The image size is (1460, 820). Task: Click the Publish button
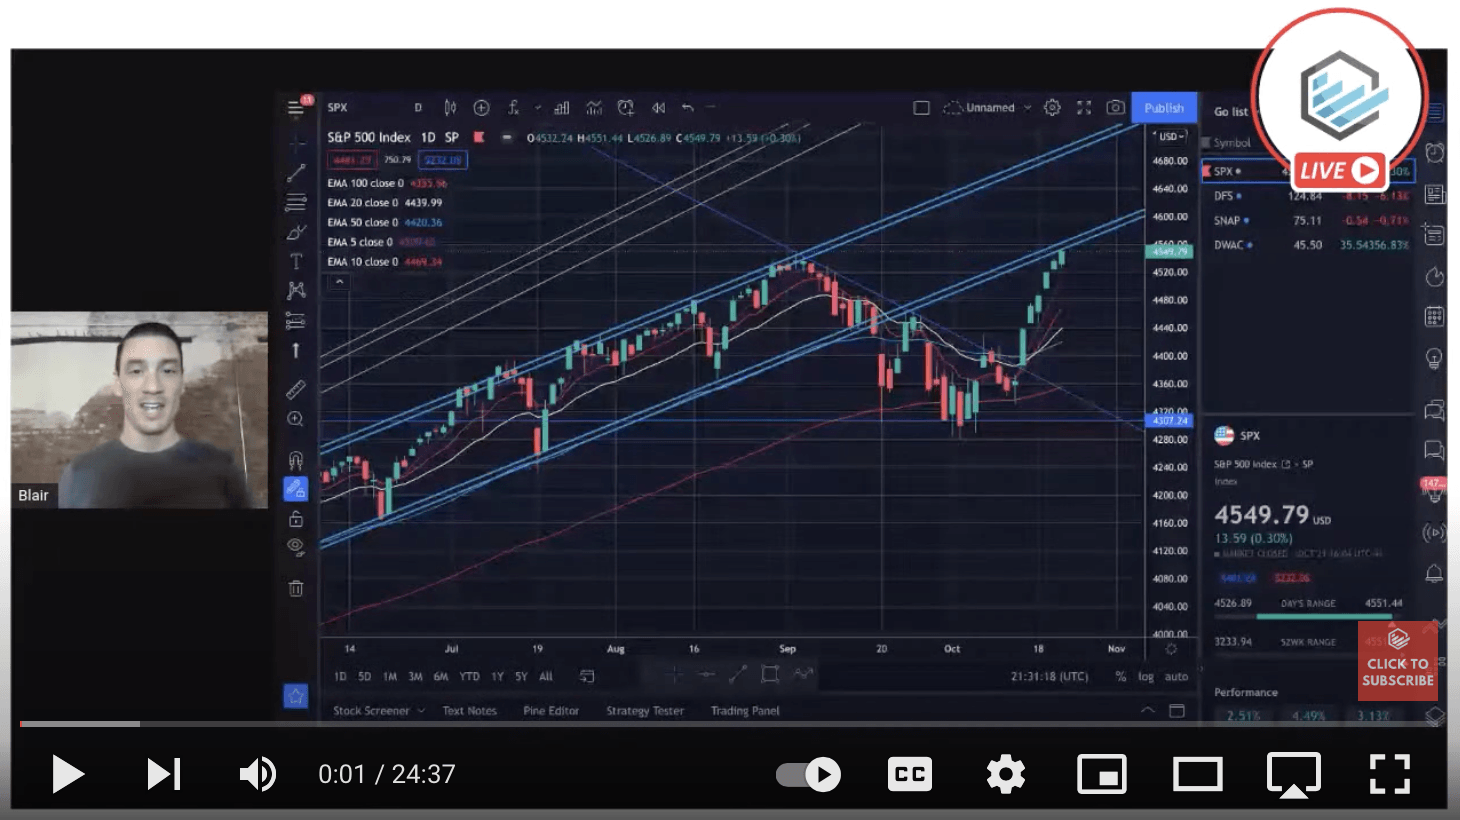tap(1163, 108)
